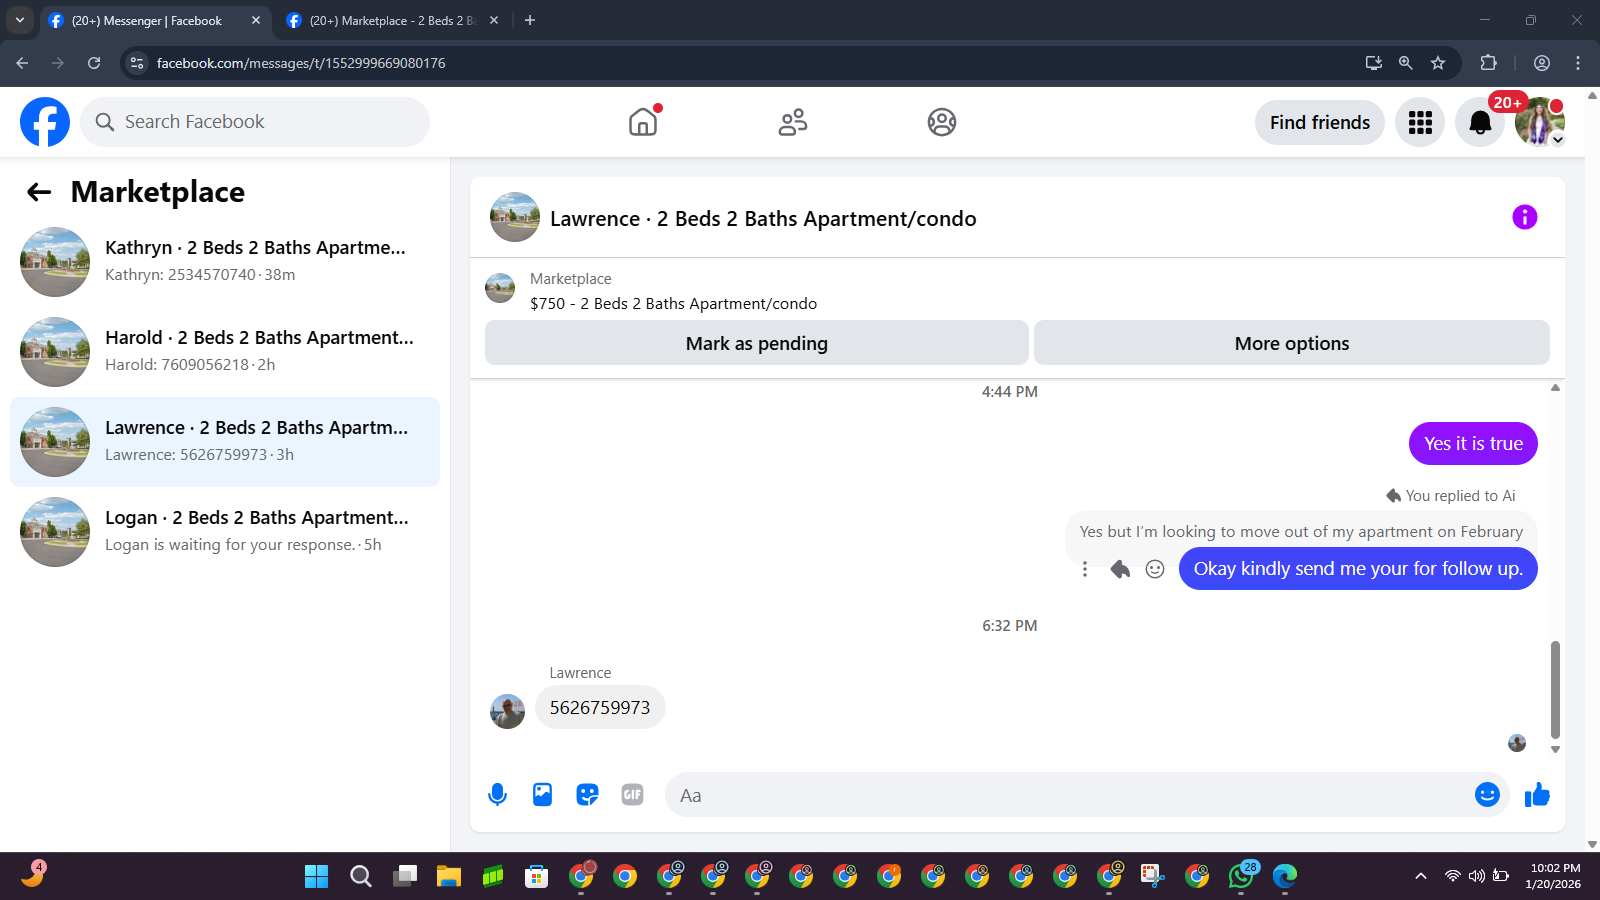Open the Facebook menu grid icon
This screenshot has height=900, width=1600.
coord(1420,123)
